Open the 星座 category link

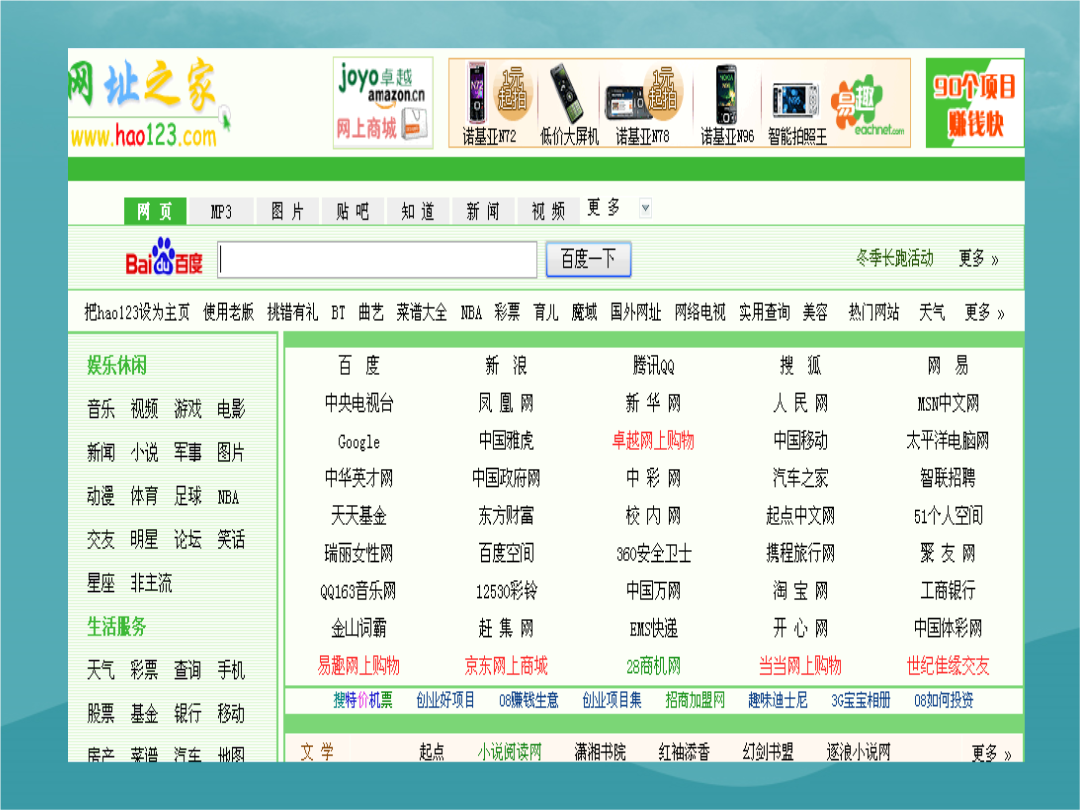pyautogui.click(x=101, y=583)
